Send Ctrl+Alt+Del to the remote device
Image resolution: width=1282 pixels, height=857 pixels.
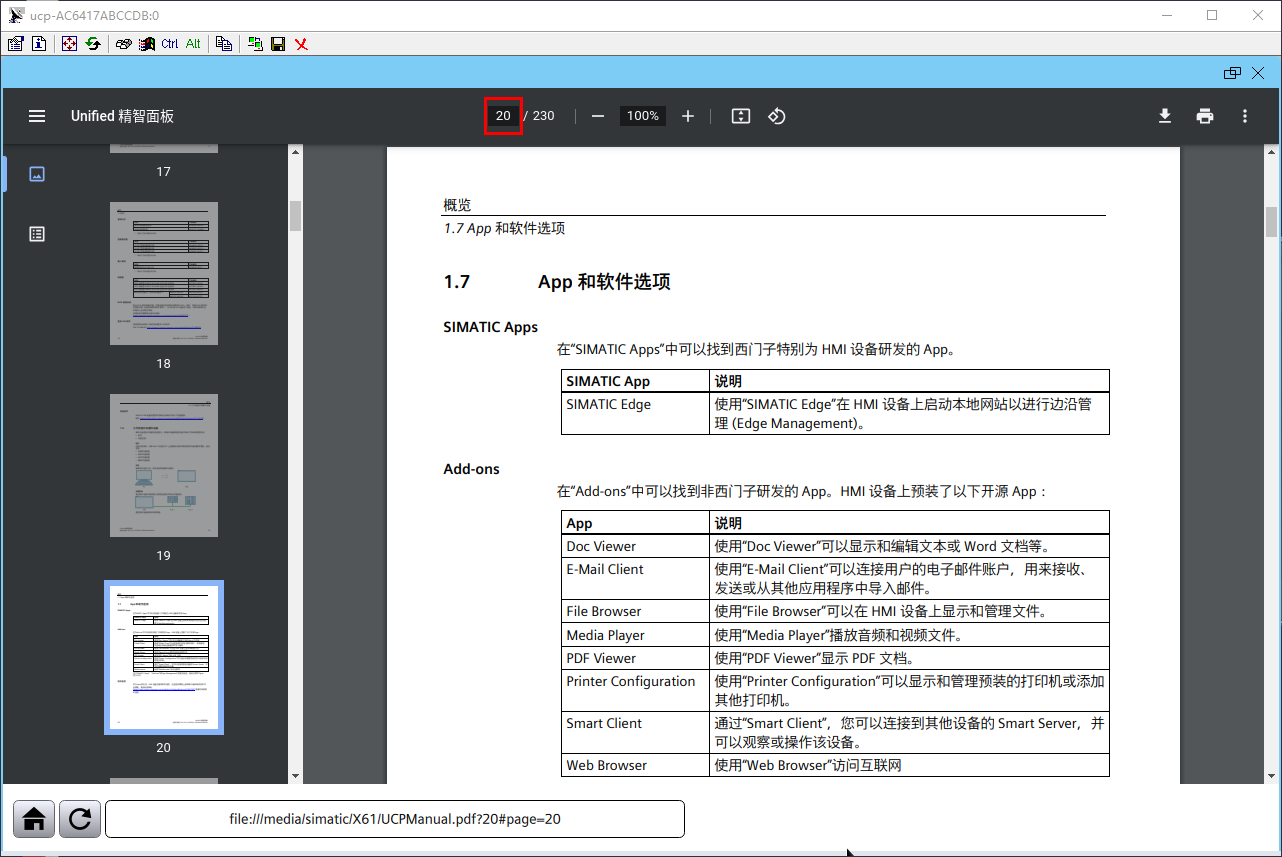coord(123,44)
